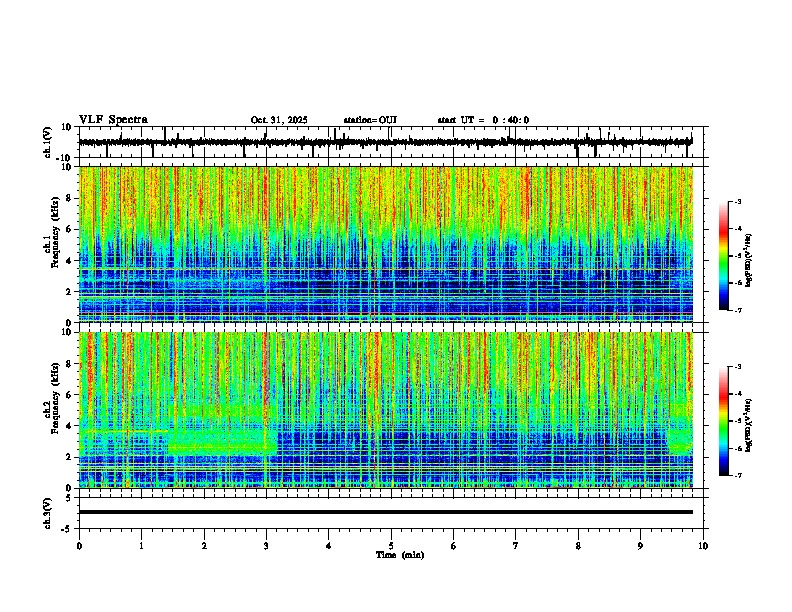This screenshot has width=792, height=612.
Task: Click the "-7" label on ch.2 color scale
Action: [738, 476]
